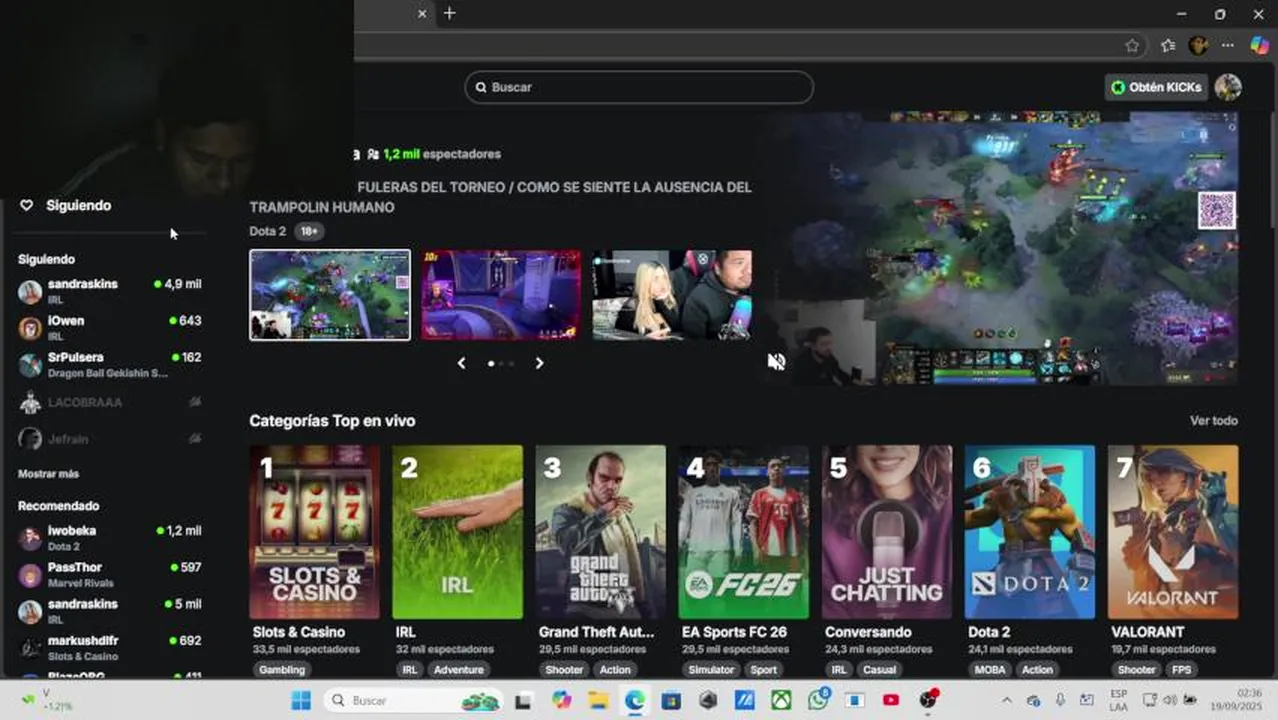Click the Obtén KICKs button
This screenshot has width=1278, height=720.
click(x=1156, y=87)
